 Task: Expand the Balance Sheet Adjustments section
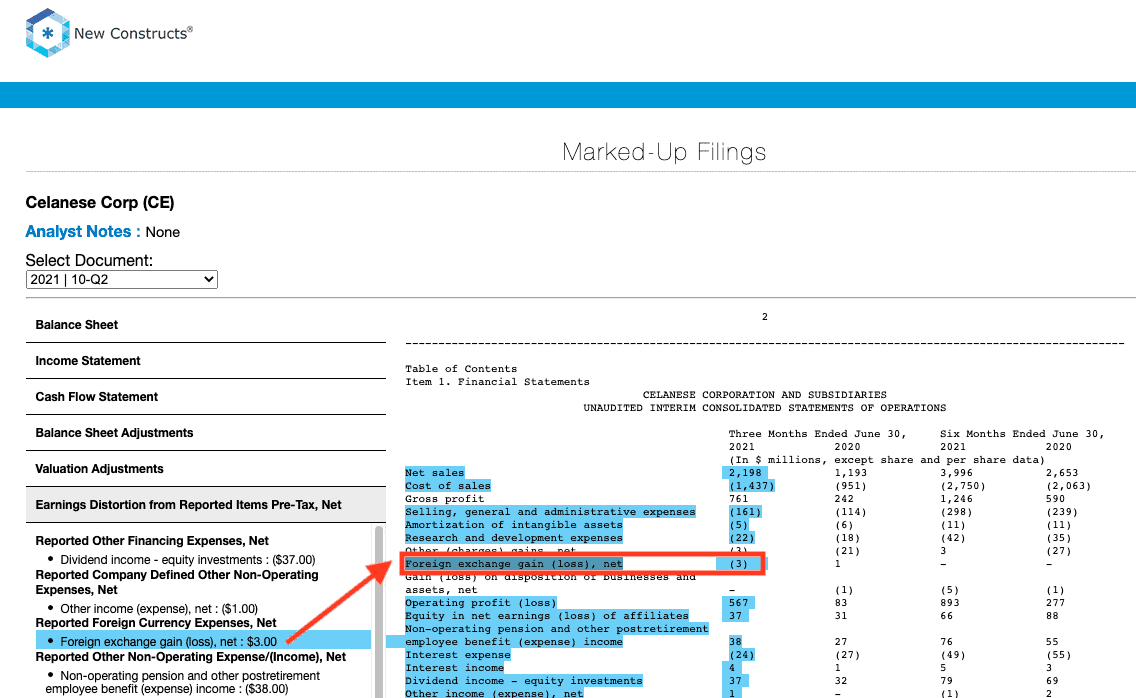(x=206, y=433)
